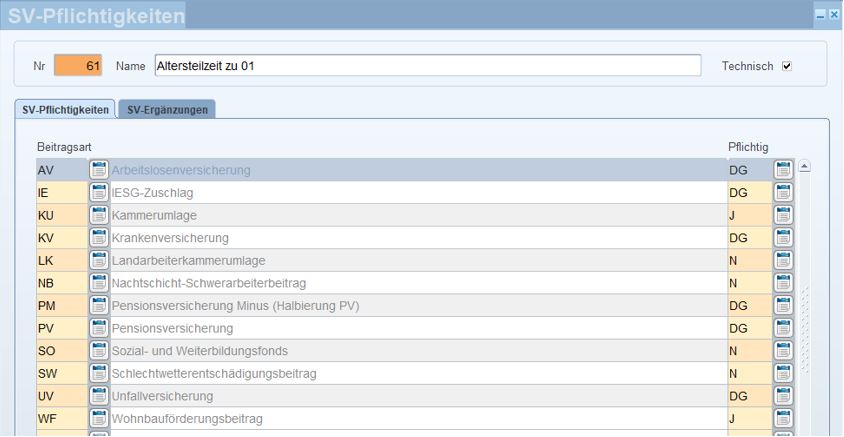844x437 pixels.
Task: Click the scroll up arrow of the list
Action: (x=805, y=167)
